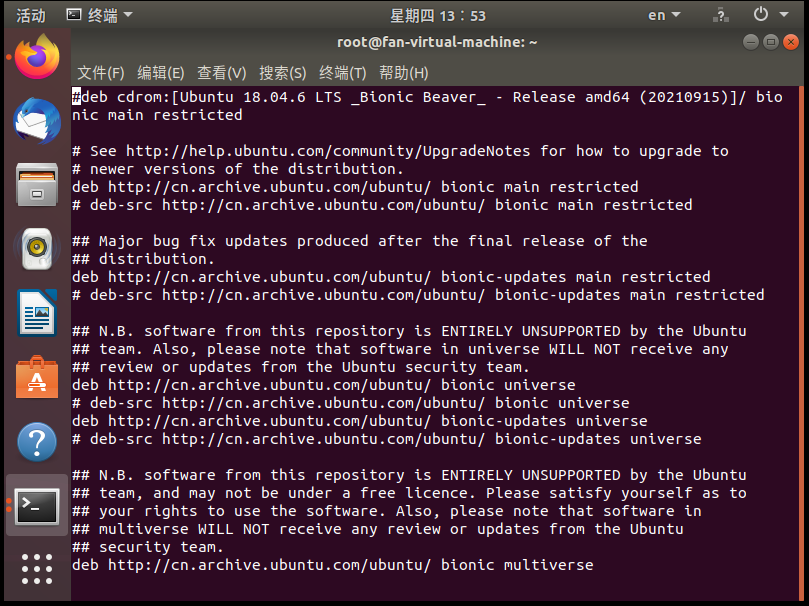Screen dimensions: 809x606
Task: Open the 编辑(E) menu
Action: [161, 73]
